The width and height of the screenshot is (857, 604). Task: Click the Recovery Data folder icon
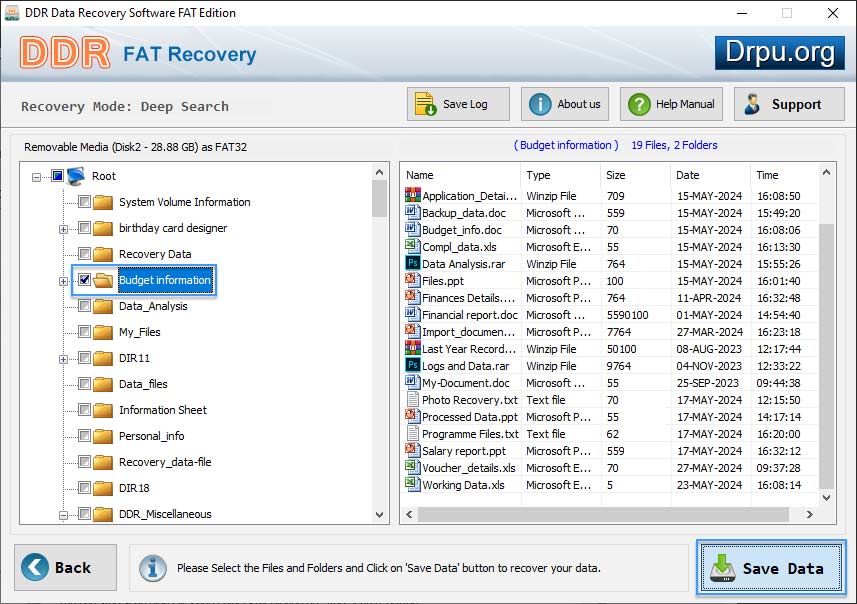point(103,254)
